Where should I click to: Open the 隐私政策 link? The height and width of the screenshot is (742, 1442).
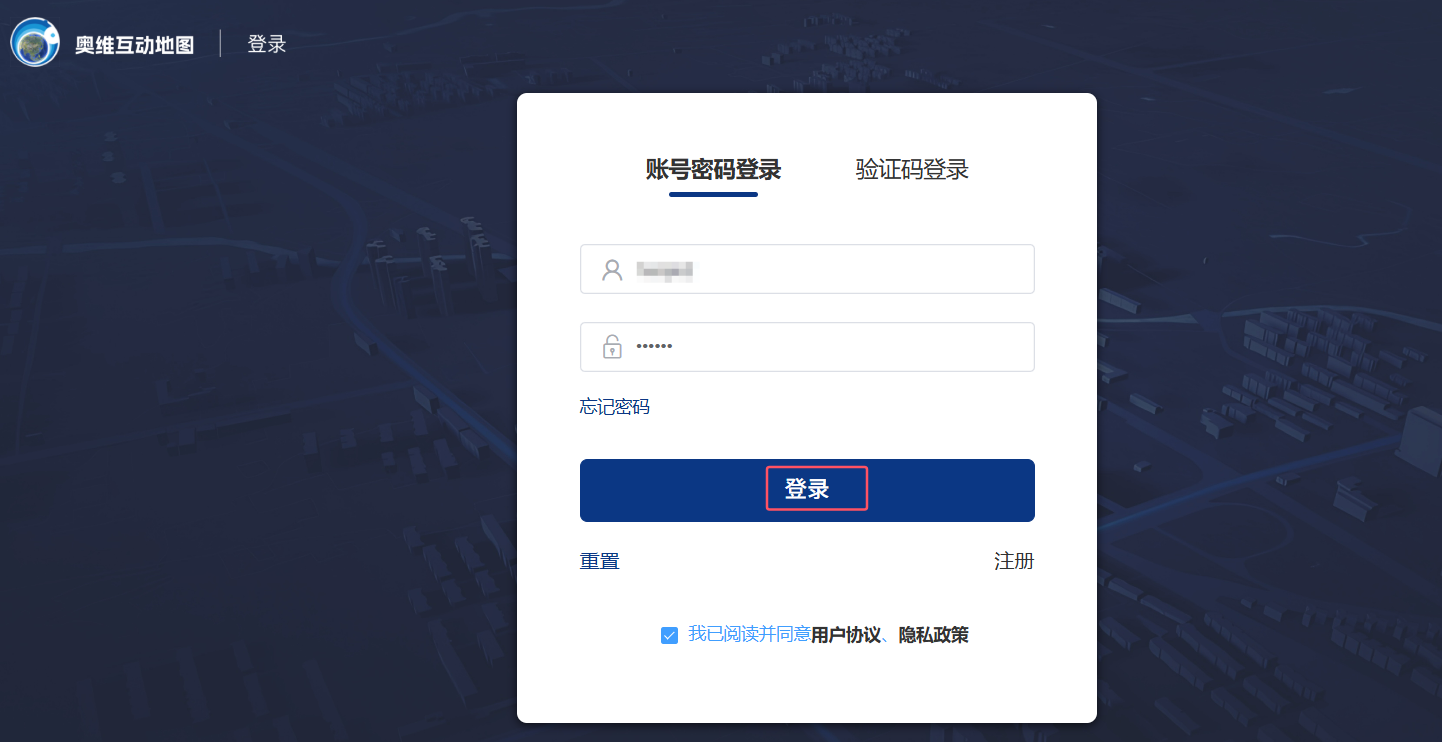[x=933, y=634]
